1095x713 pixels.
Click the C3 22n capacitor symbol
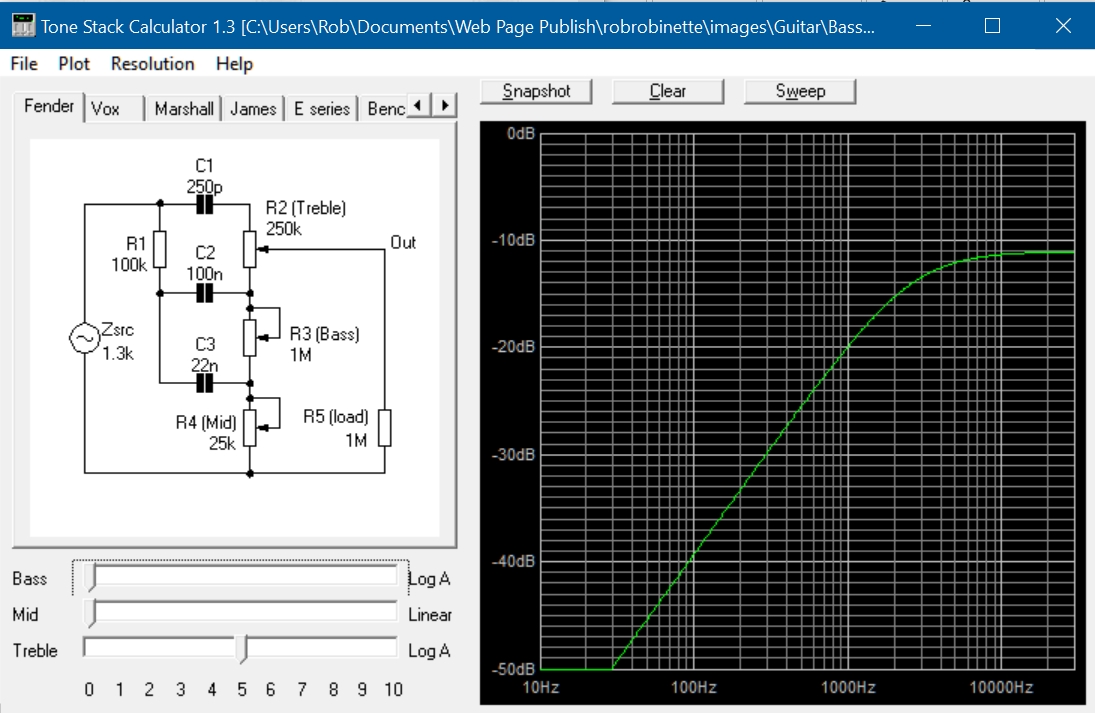pyautogui.click(x=205, y=383)
